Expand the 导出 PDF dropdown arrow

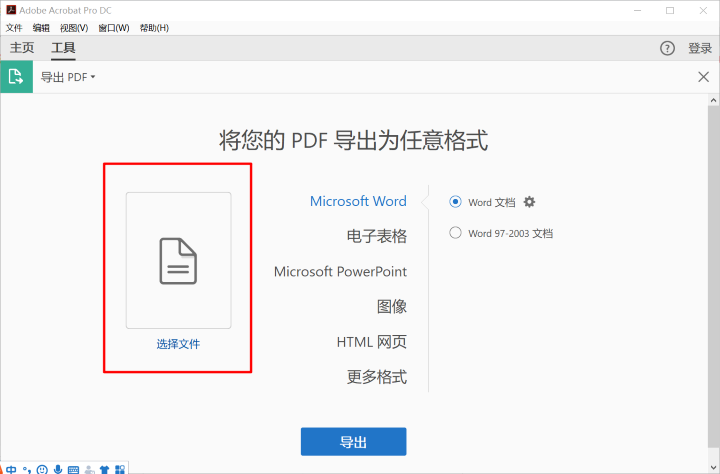(x=93, y=77)
